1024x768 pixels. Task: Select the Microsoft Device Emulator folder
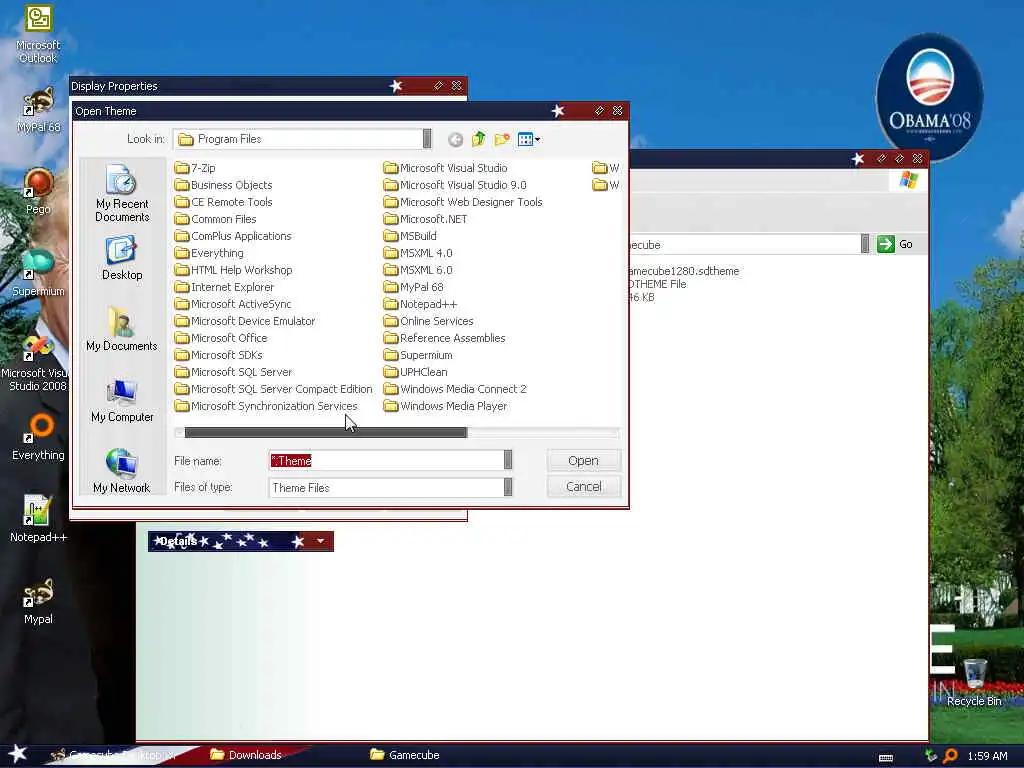pyautogui.click(x=245, y=321)
